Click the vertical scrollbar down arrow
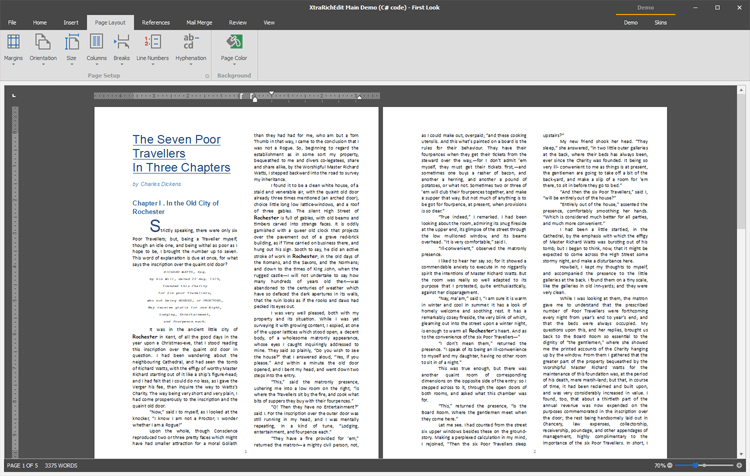The height and width of the screenshot is (476, 750). pos(741,454)
